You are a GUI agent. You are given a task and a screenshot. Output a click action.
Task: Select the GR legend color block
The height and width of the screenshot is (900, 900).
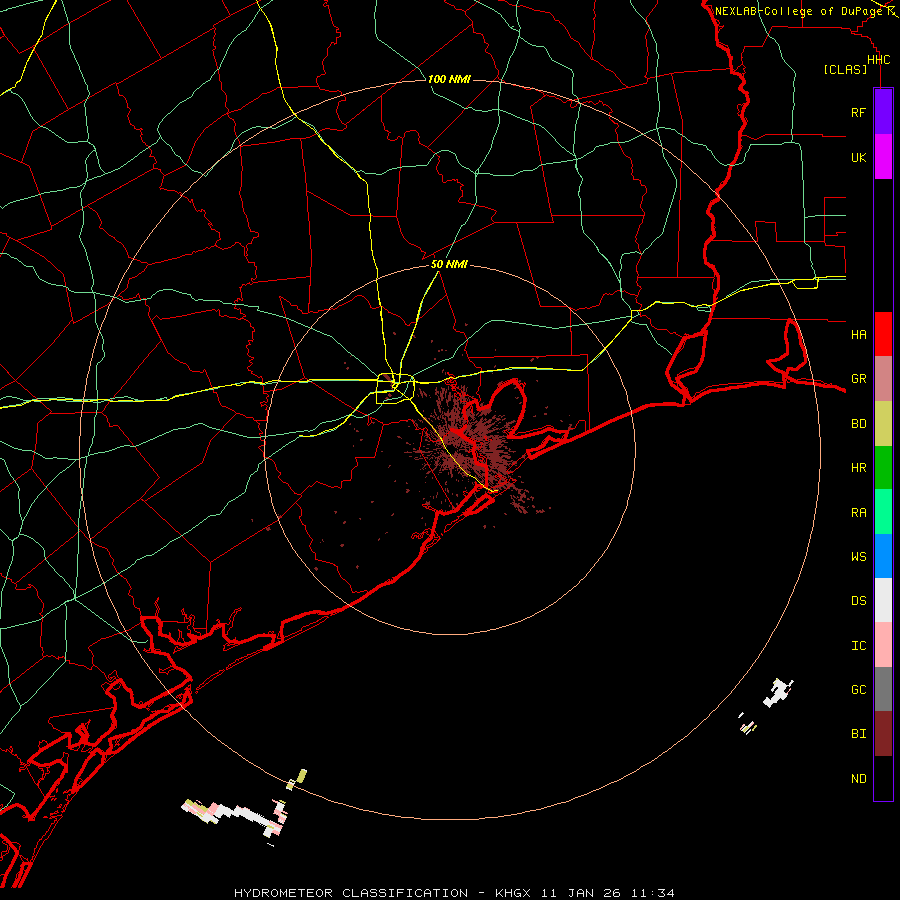pos(883,379)
